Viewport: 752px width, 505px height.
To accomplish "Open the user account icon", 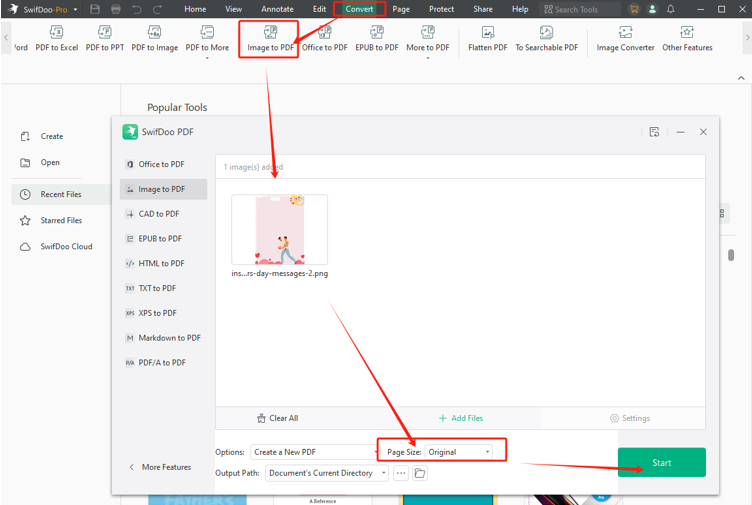I will (x=652, y=9).
